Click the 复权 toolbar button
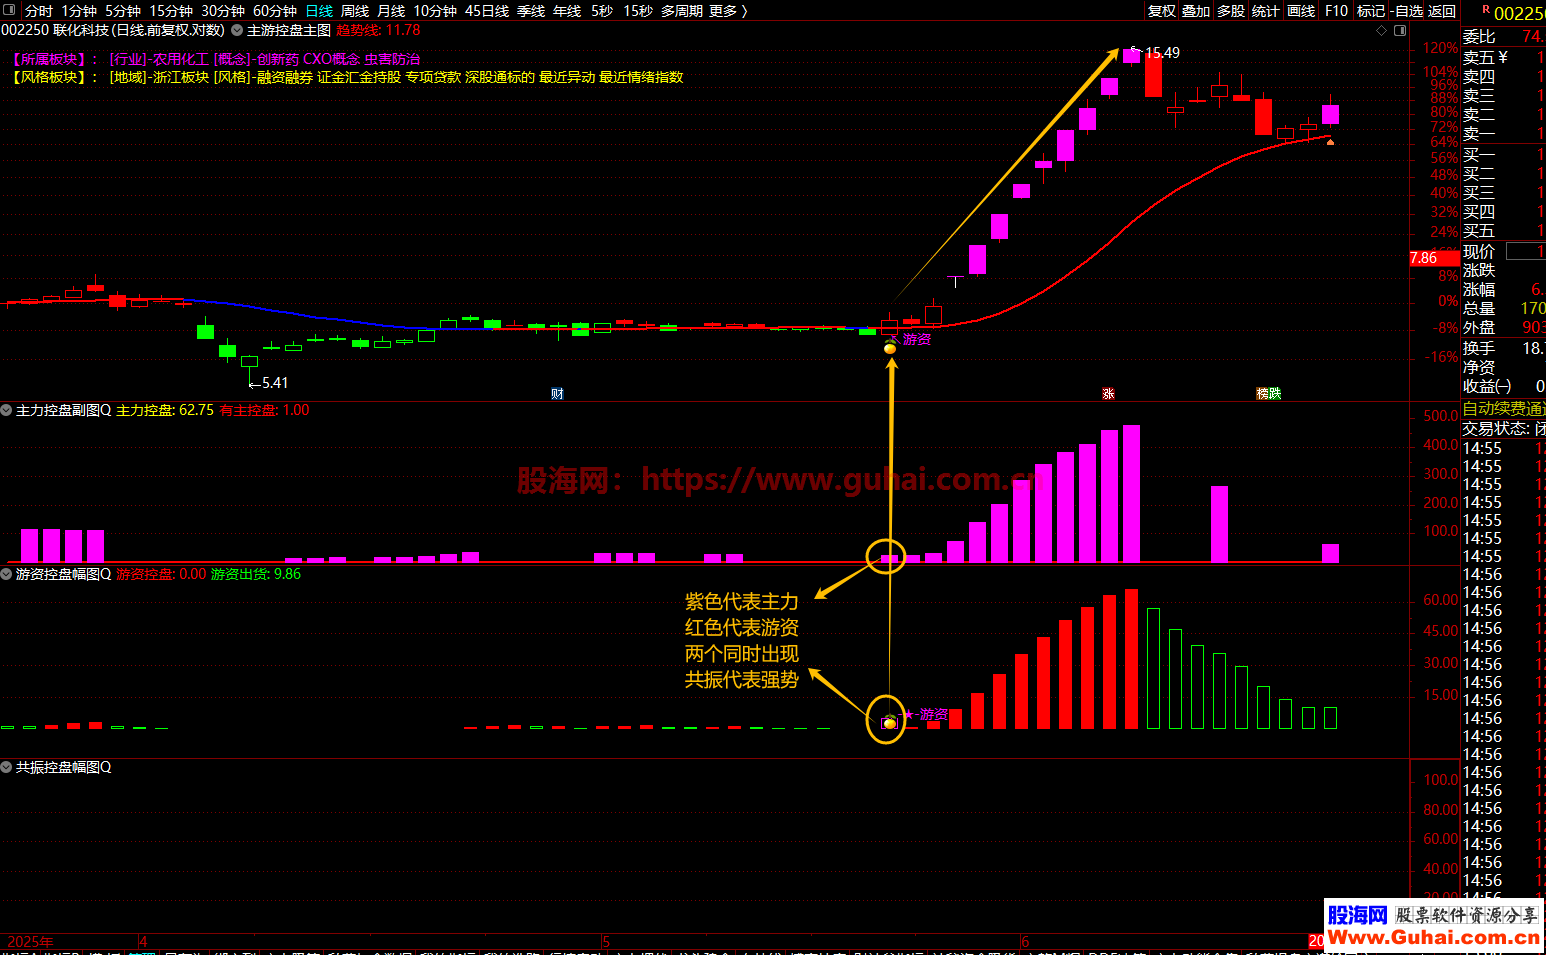Viewport: 1546px width, 955px height. tap(1162, 11)
